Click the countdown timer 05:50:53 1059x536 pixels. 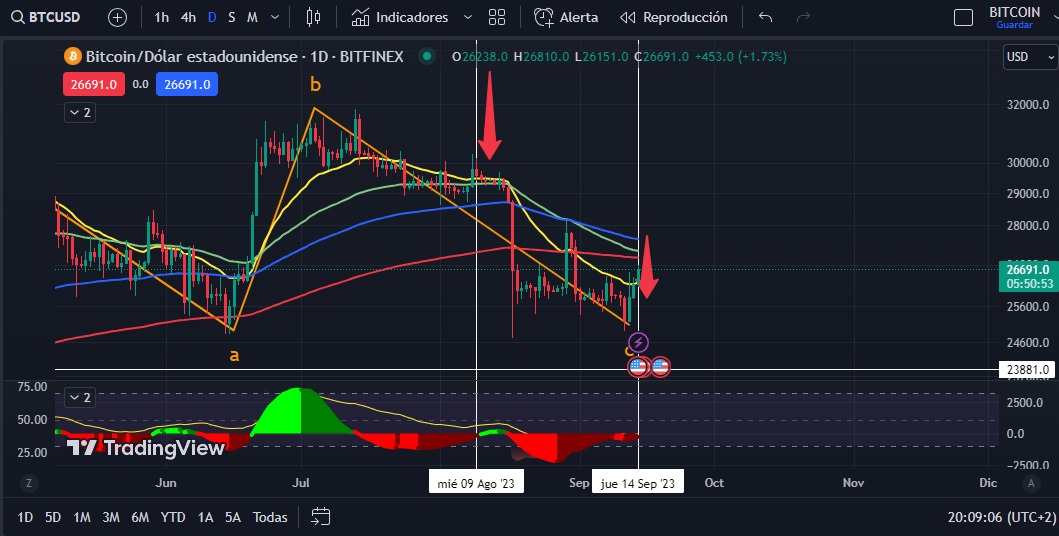click(1029, 284)
